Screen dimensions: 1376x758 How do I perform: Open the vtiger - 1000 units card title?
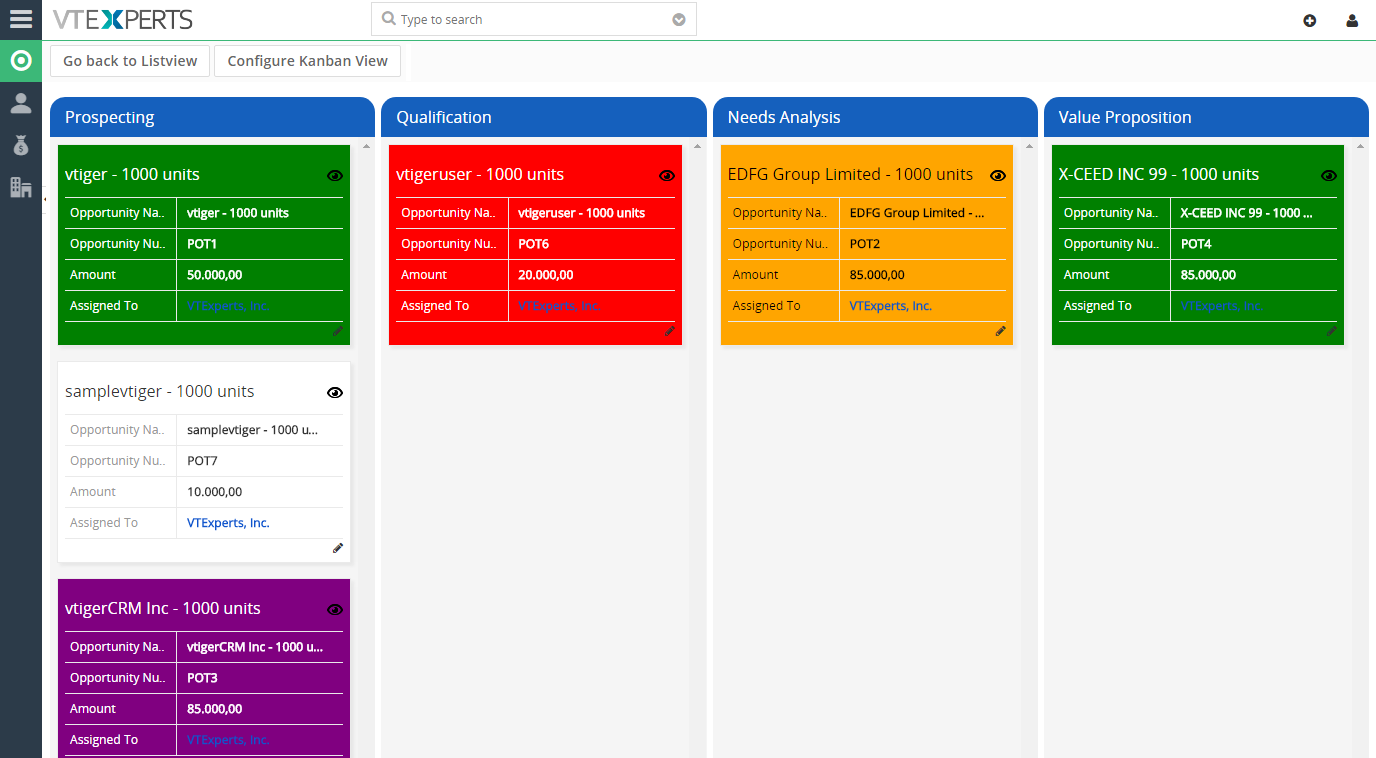(x=132, y=174)
